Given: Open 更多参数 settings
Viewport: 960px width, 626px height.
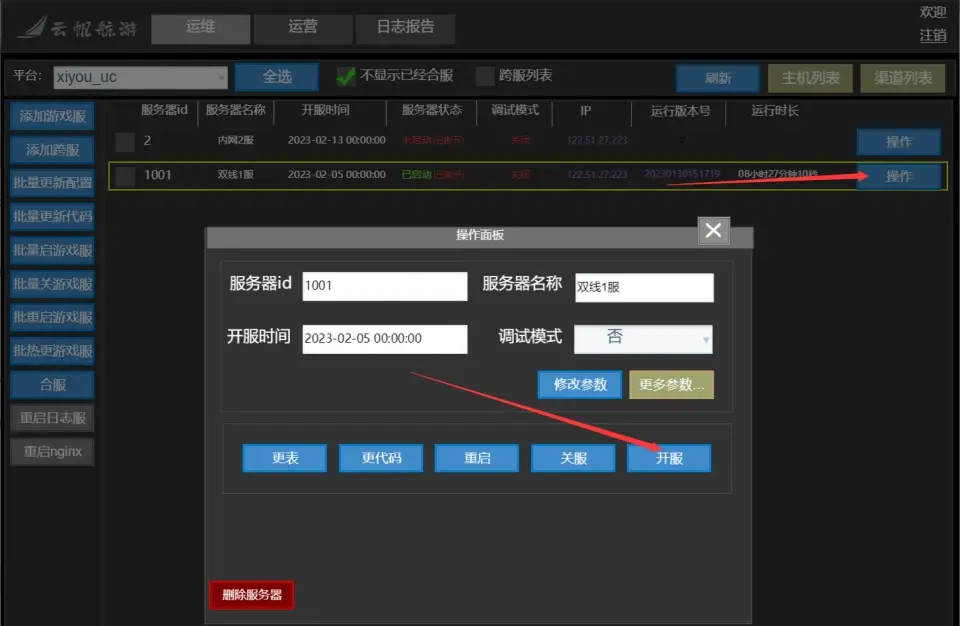Looking at the screenshot, I should tap(671, 385).
